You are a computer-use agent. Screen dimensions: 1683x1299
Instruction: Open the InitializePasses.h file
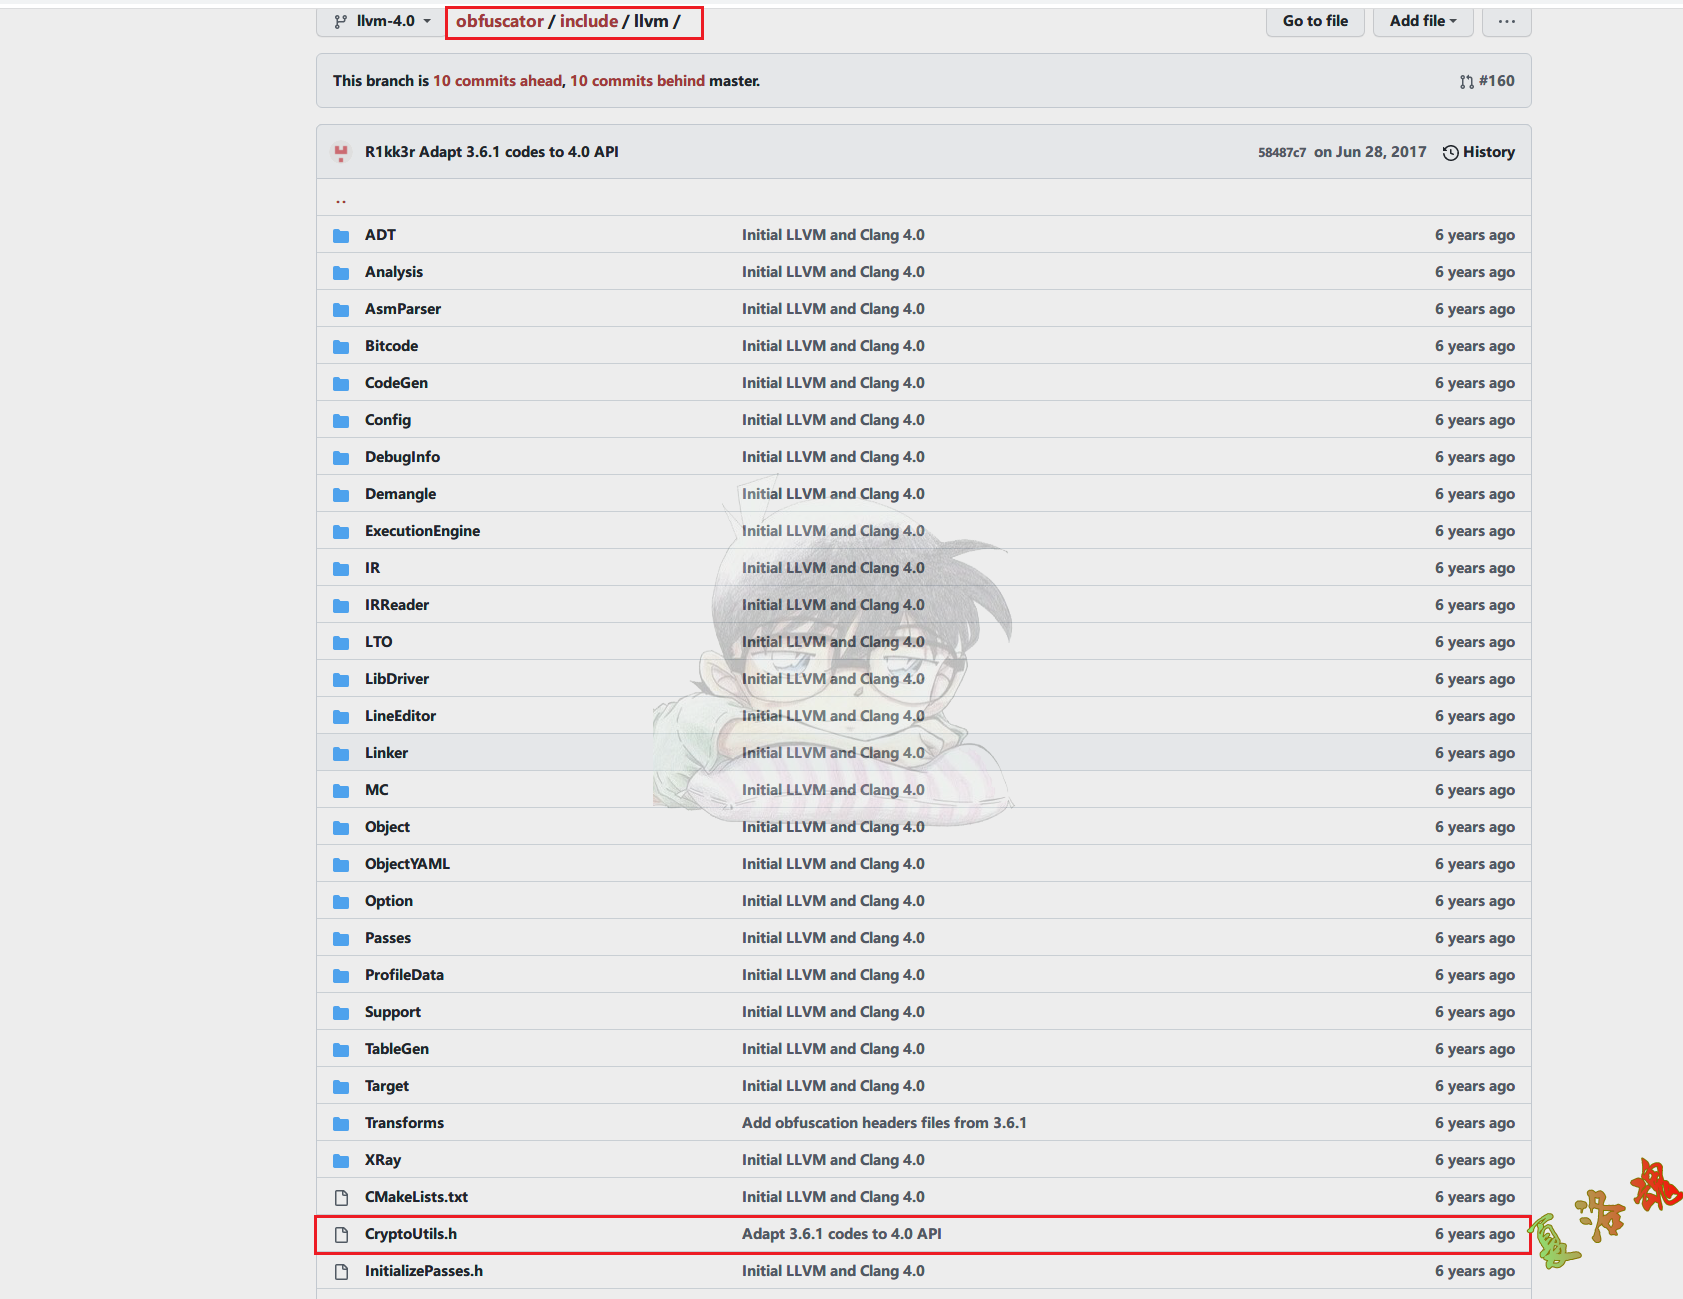pyautogui.click(x=424, y=1271)
